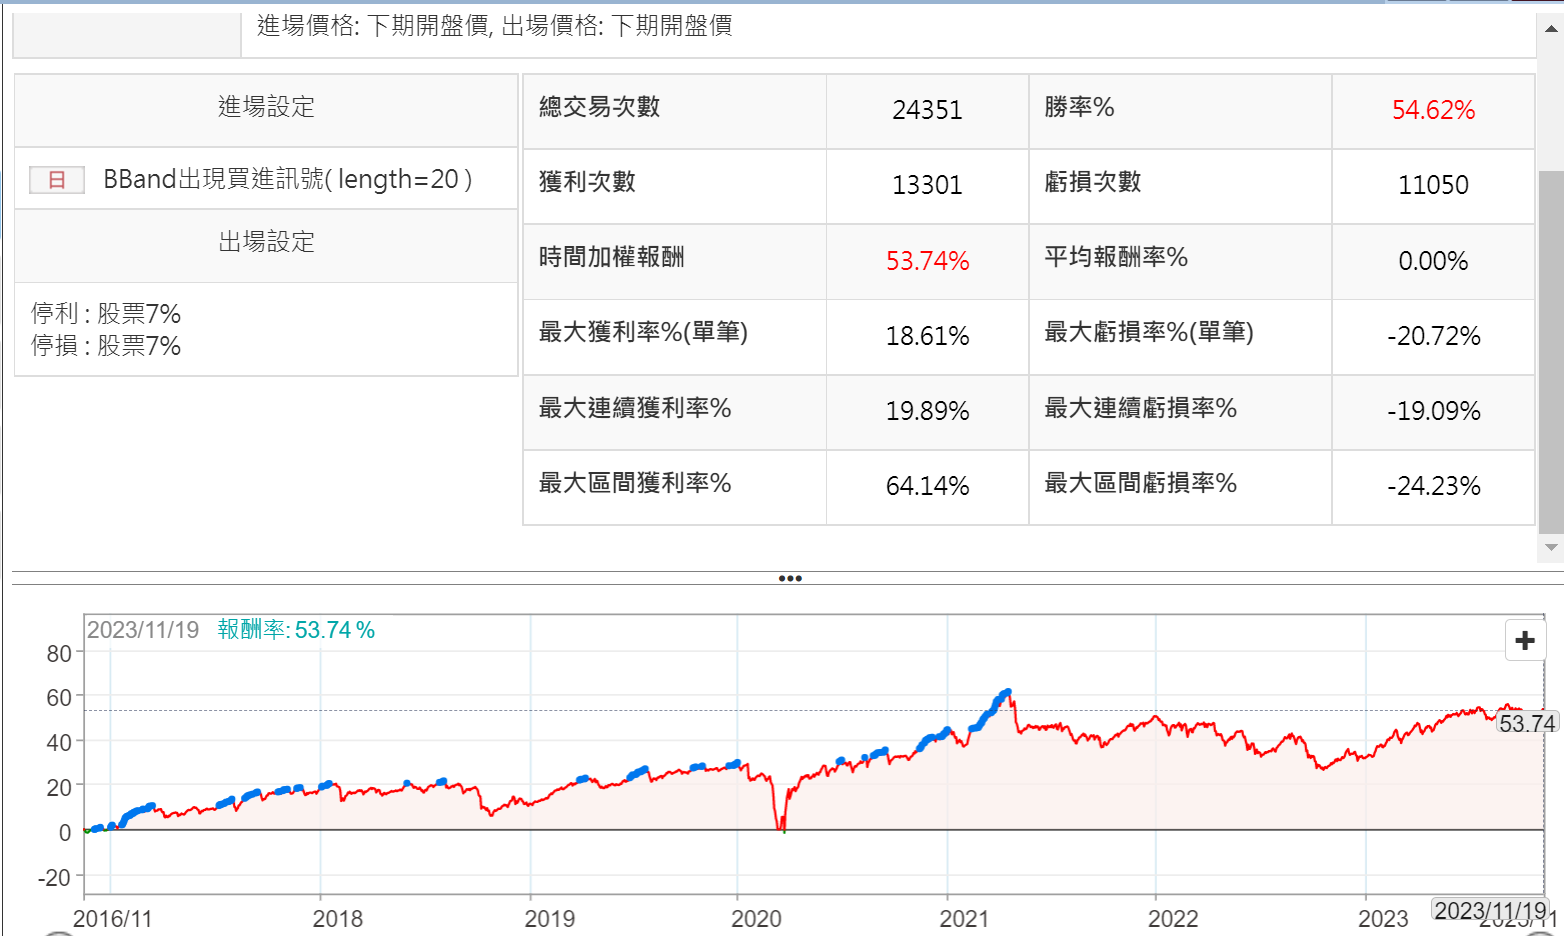Click the three-dot panel splitter handle
Image resolution: width=1564 pixels, height=936 pixels.
coord(789,578)
